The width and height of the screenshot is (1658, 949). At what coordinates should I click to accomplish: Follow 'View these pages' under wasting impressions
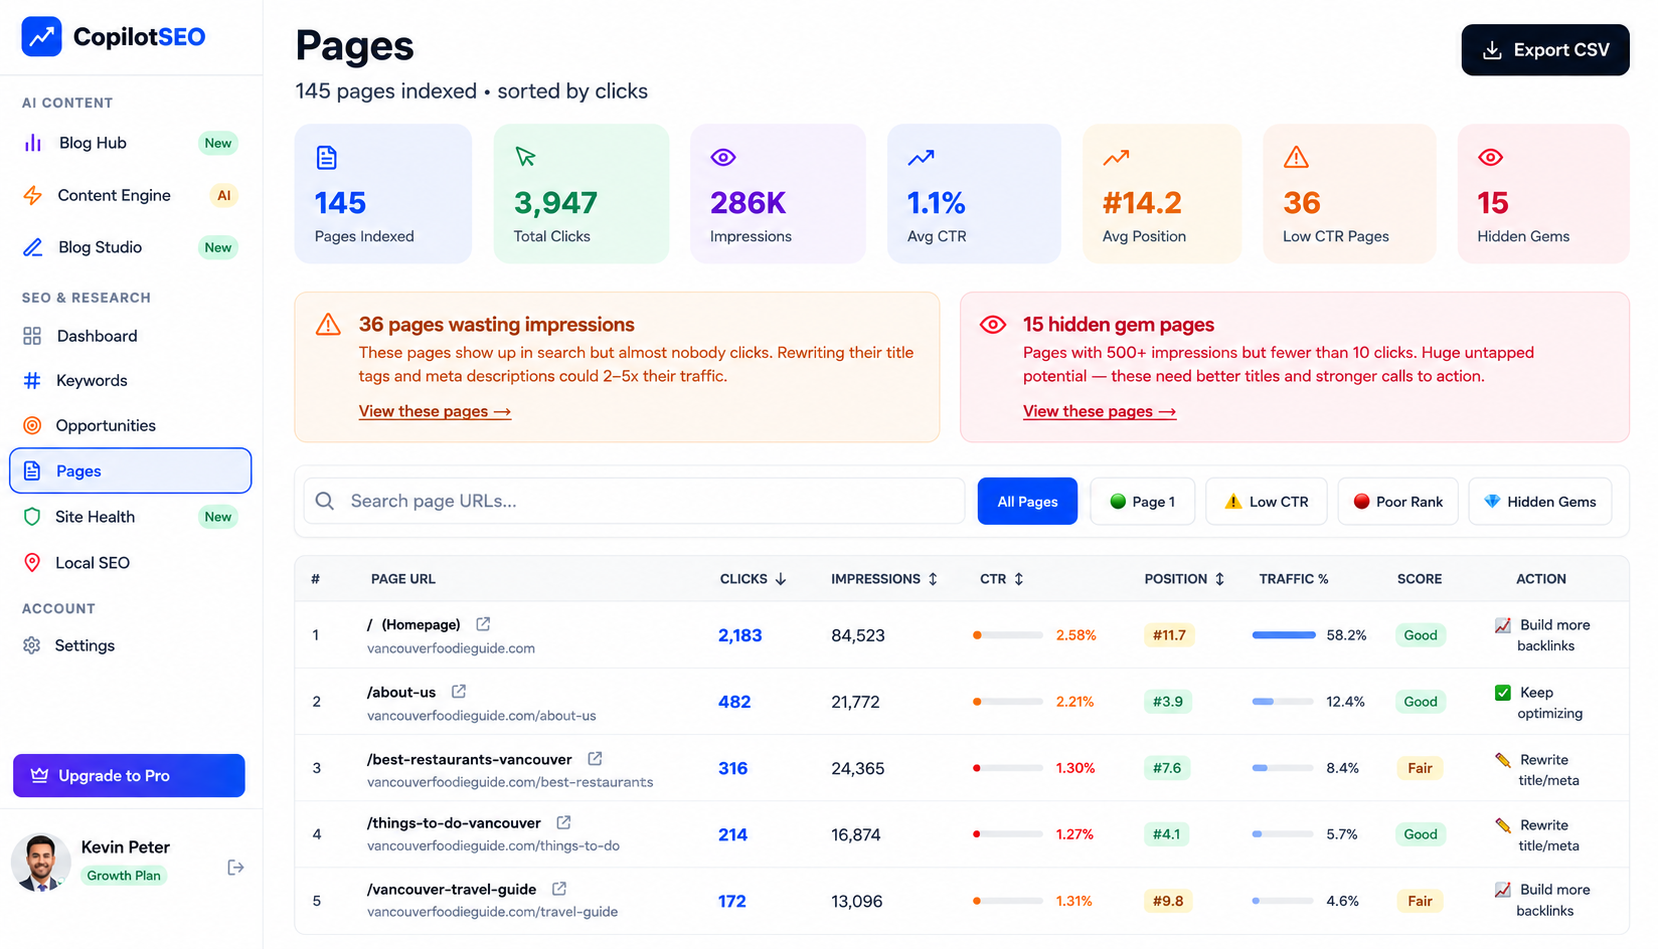click(435, 411)
